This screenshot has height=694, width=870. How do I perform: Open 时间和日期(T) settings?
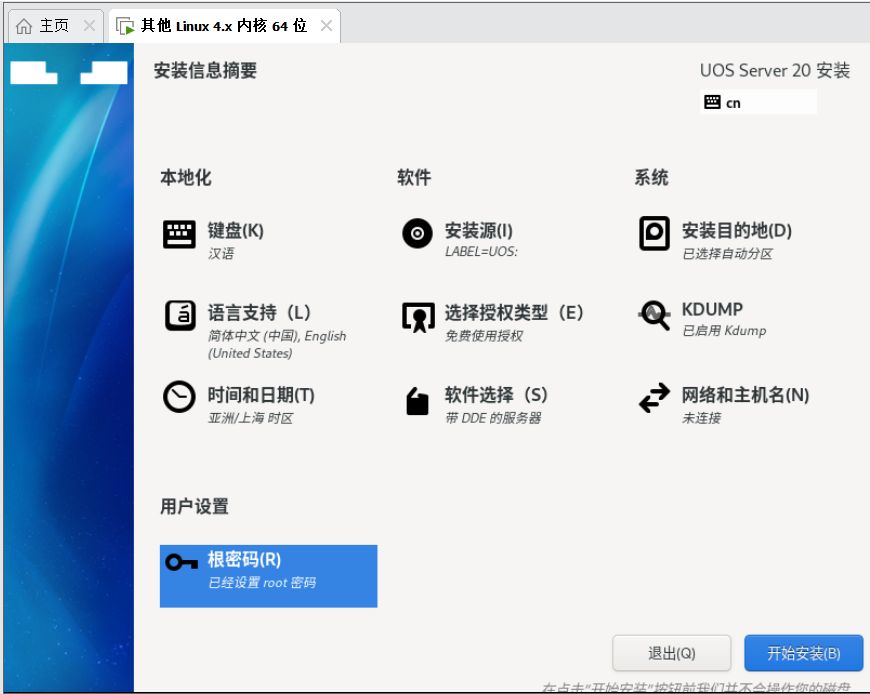pyautogui.click(x=261, y=395)
